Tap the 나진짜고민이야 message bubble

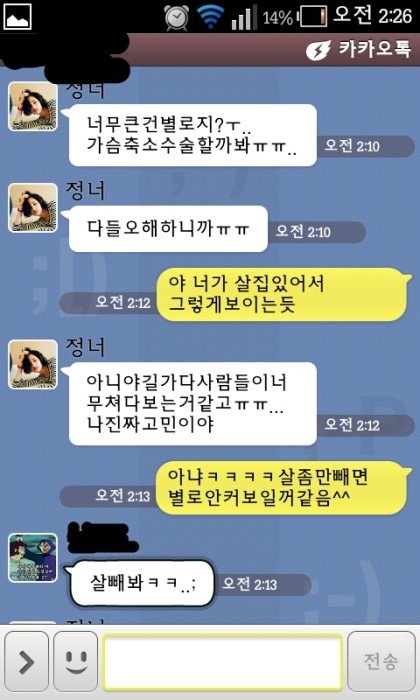coord(191,404)
